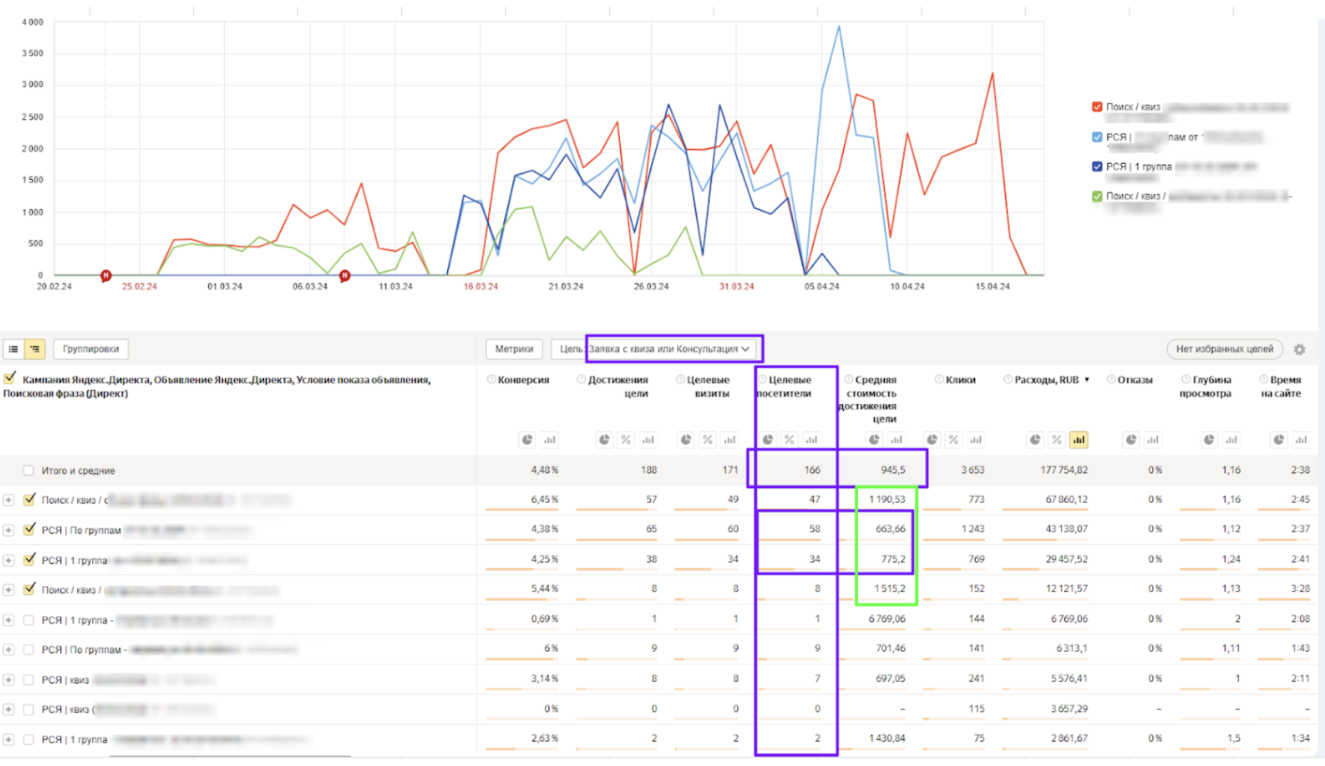
Task: Click the Метрики button
Action: click(514, 349)
